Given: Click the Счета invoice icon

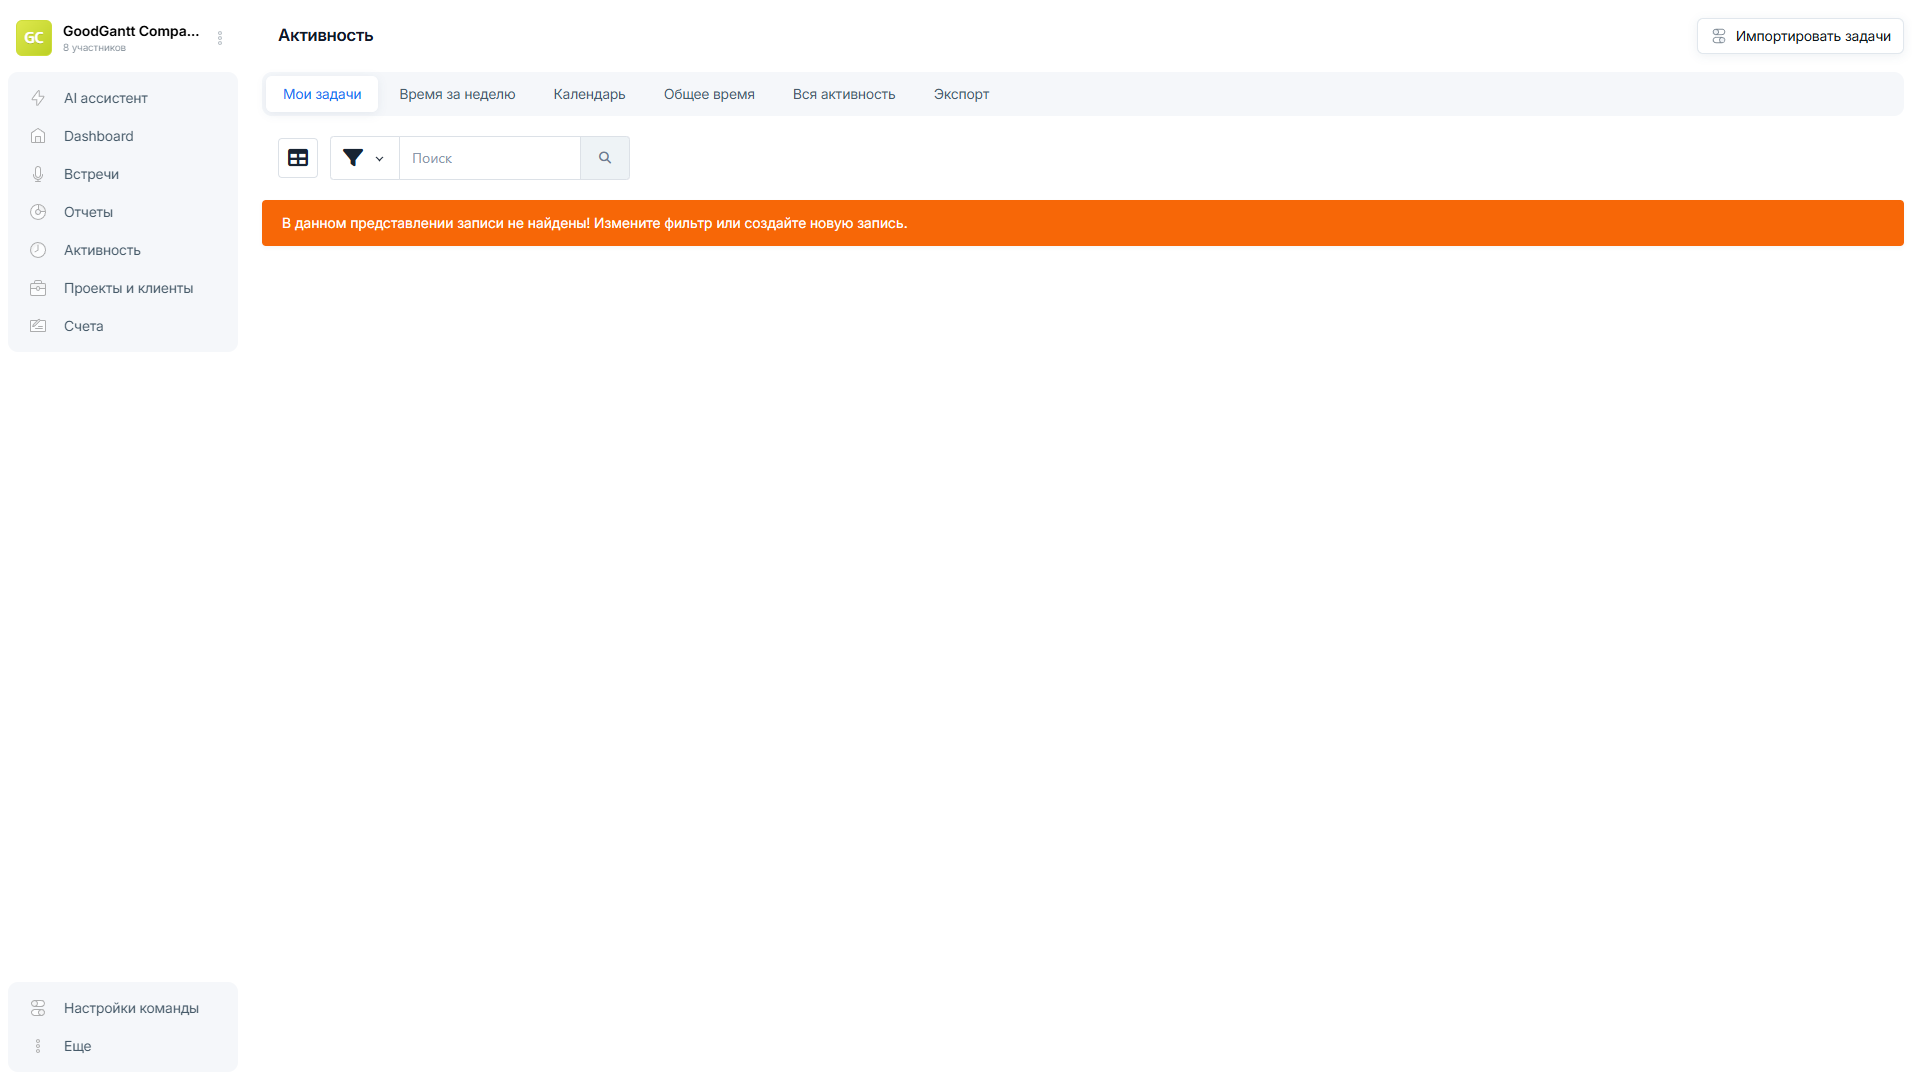Looking at the screenshot, I should point(38,325).
